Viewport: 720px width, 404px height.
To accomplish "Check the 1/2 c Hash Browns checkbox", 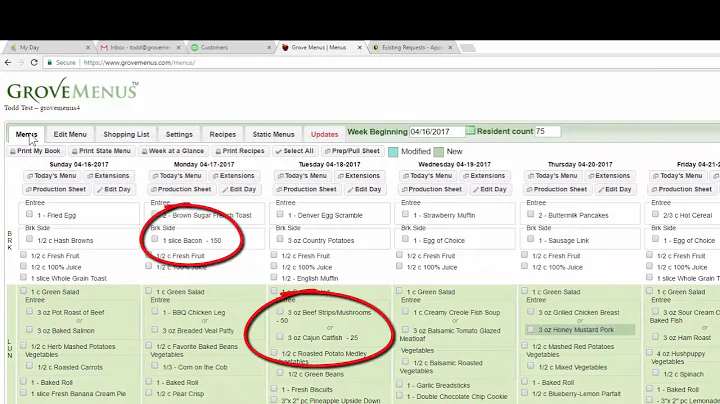I will pyautogui.click(x=29, y=239).
